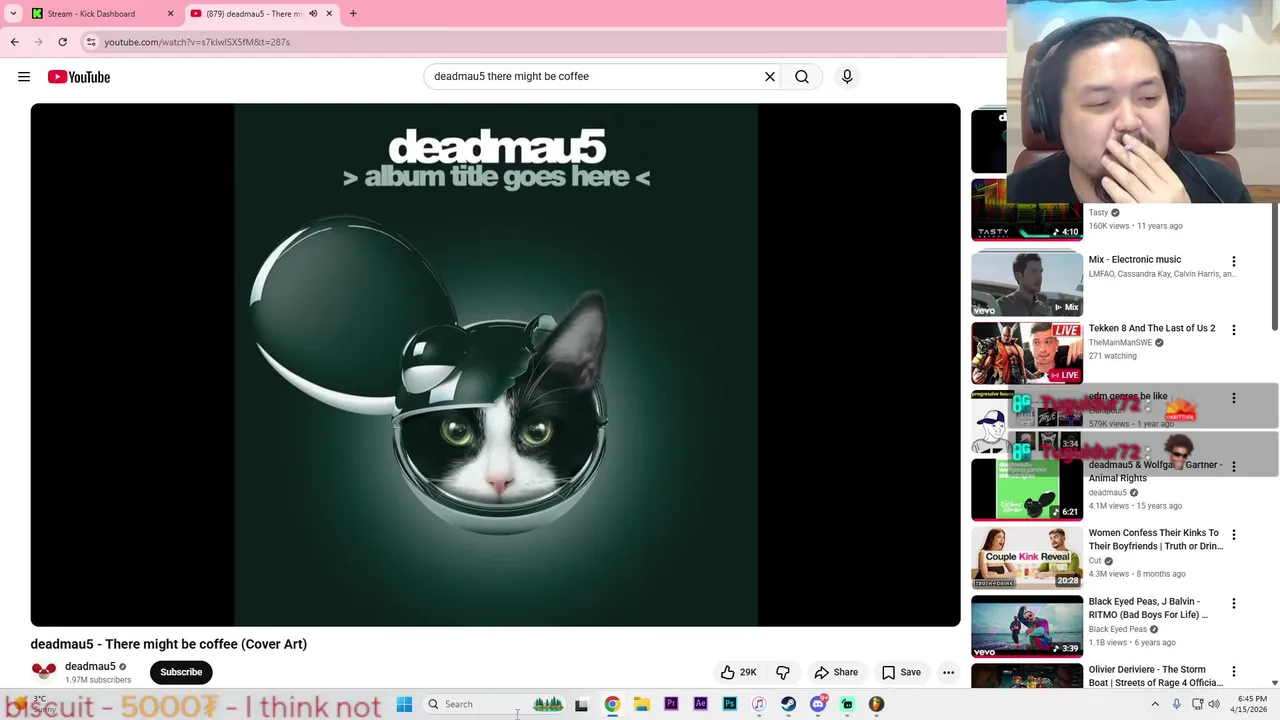The image size is (1280, 720).
Task: View site information in address bar
Action: [x=91, y=42]
